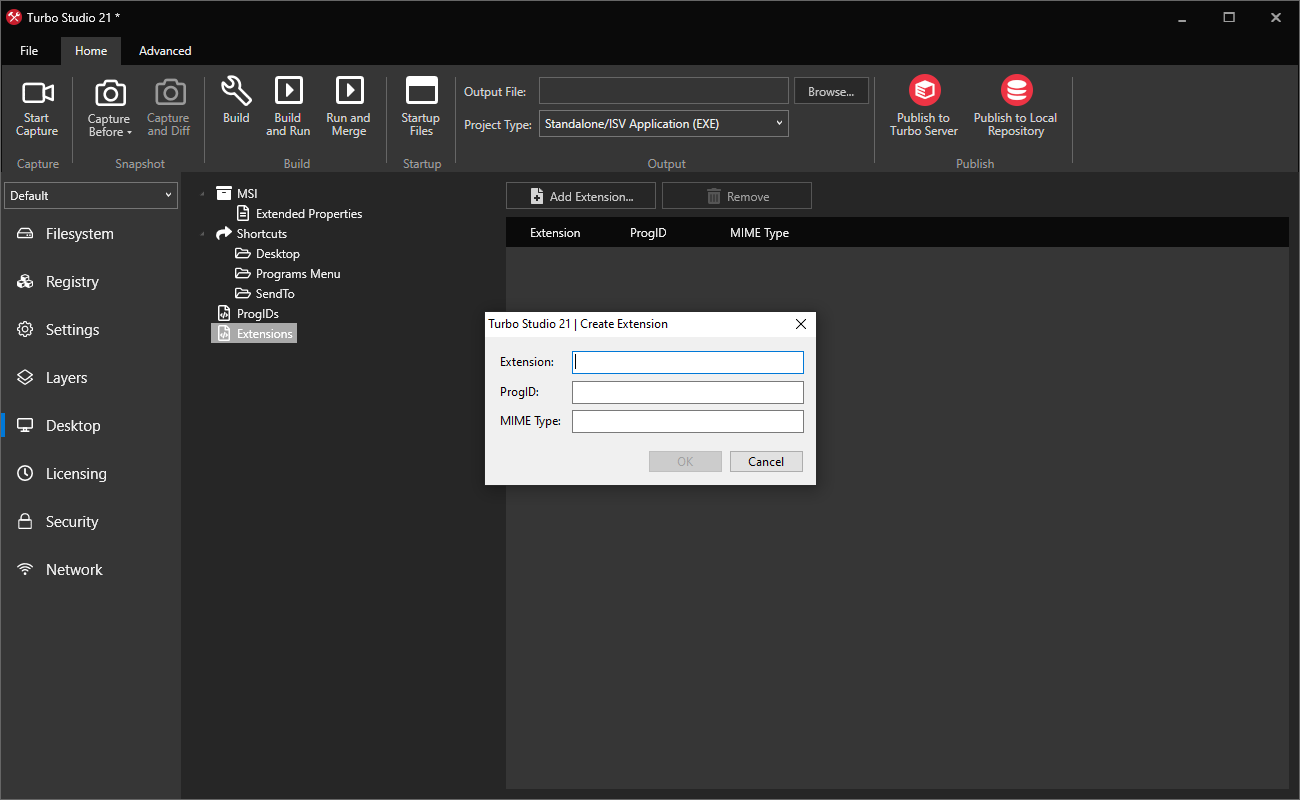Cancel the Create Extension dialog

point(766,461)
